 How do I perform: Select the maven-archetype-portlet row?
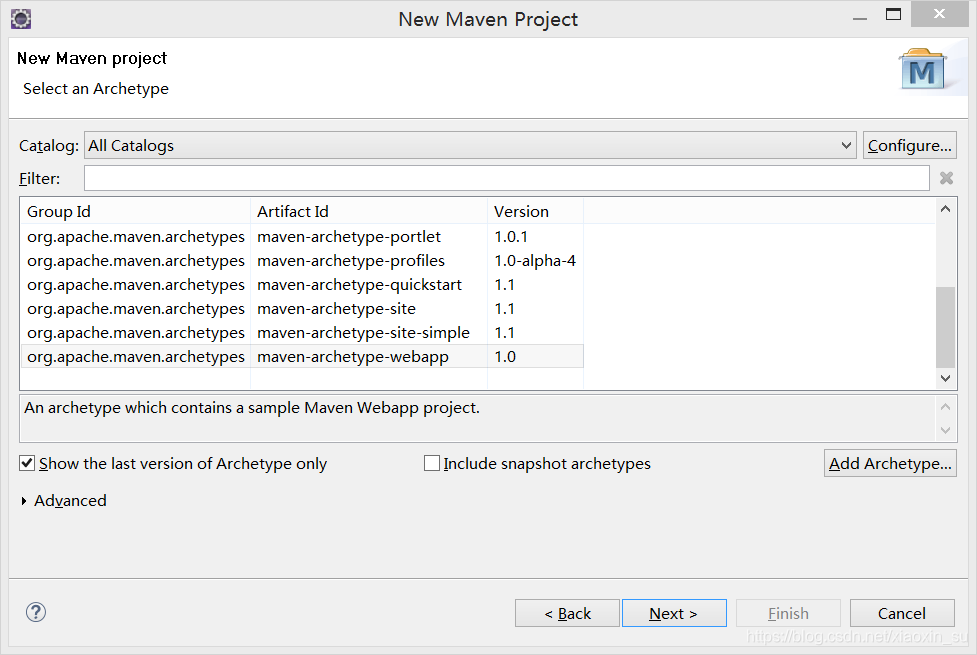point(302,237)
